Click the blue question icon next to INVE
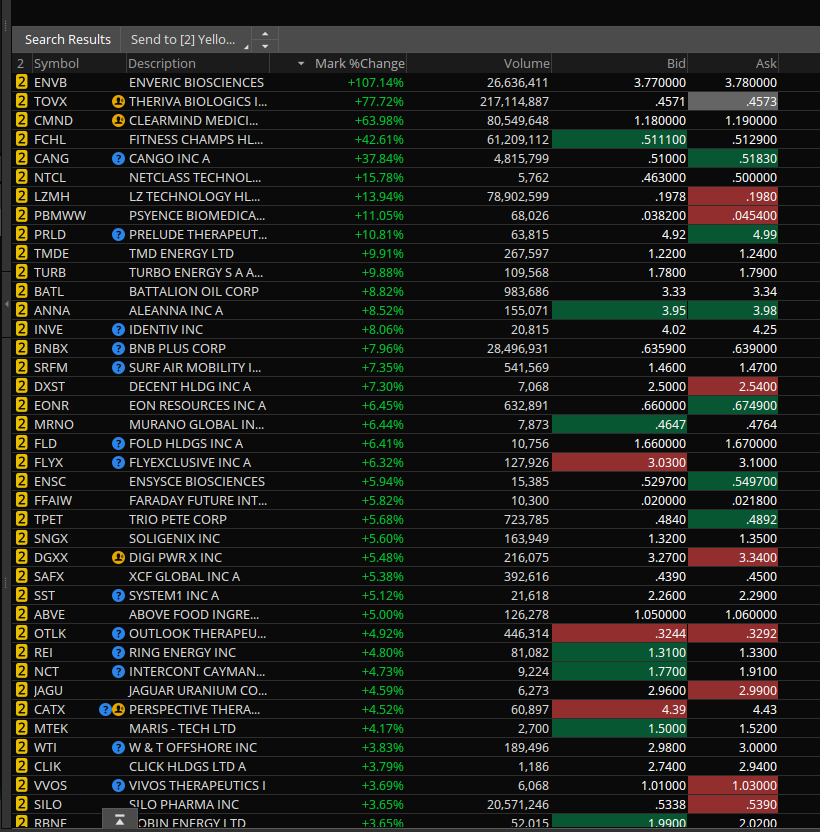The image size is (820, 832). (118, 330)
